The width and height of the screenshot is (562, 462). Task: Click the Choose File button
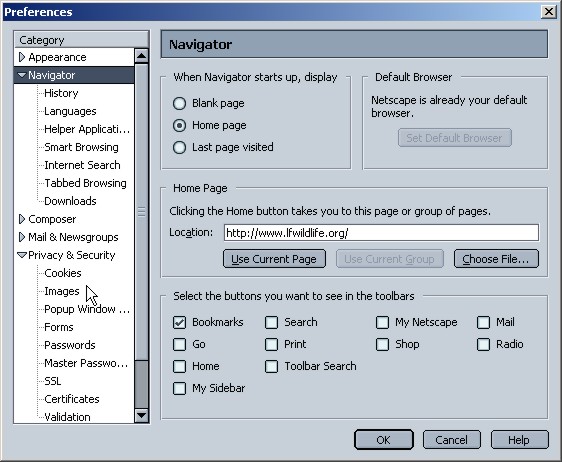[496, 259]
